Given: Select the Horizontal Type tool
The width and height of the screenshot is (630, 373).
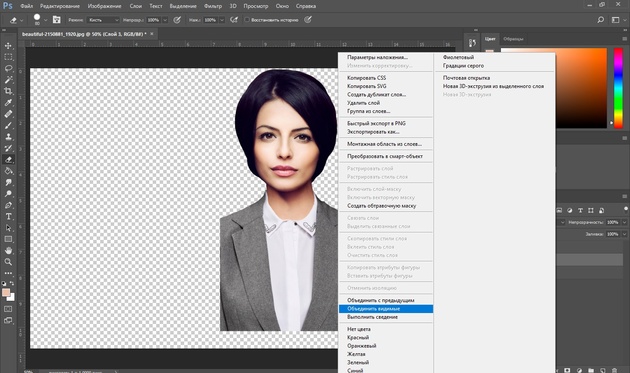Looking at the screenshot, I should (8, 216).
